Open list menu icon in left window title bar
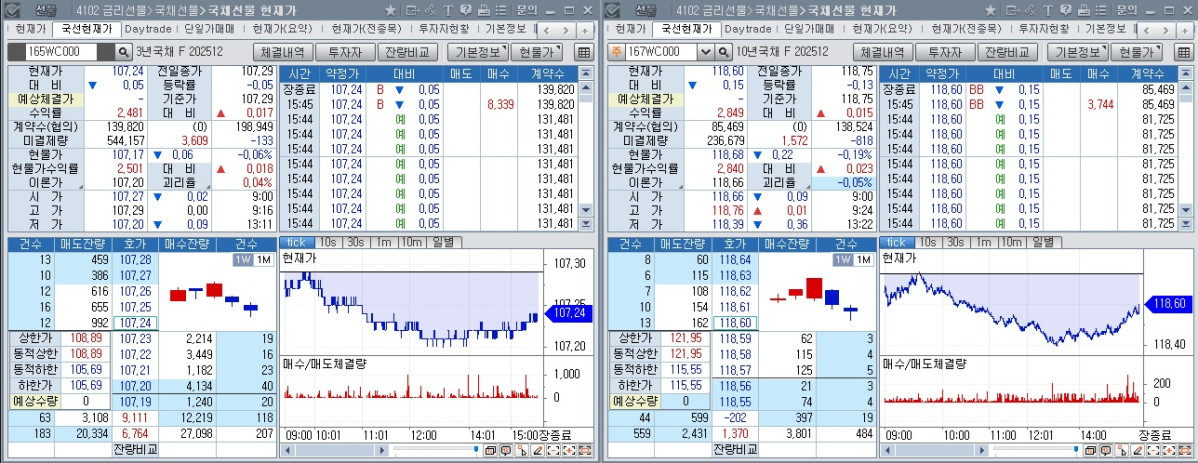 (500, 11)
